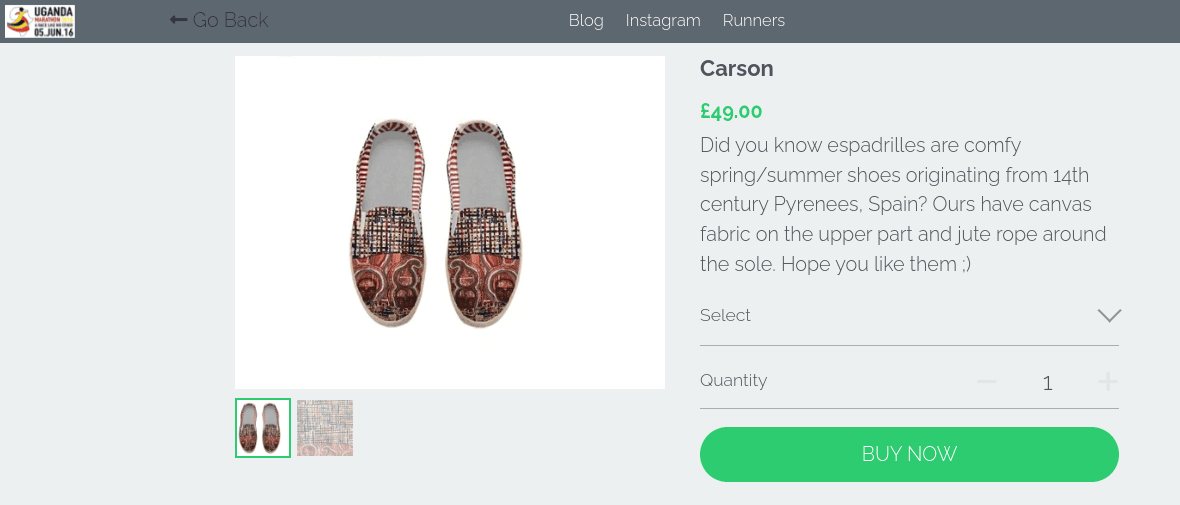The height and width of the screenshot is (505, 1180).
Task: Expand options using the chevron arrow
Action: [x=1109, y=315]
